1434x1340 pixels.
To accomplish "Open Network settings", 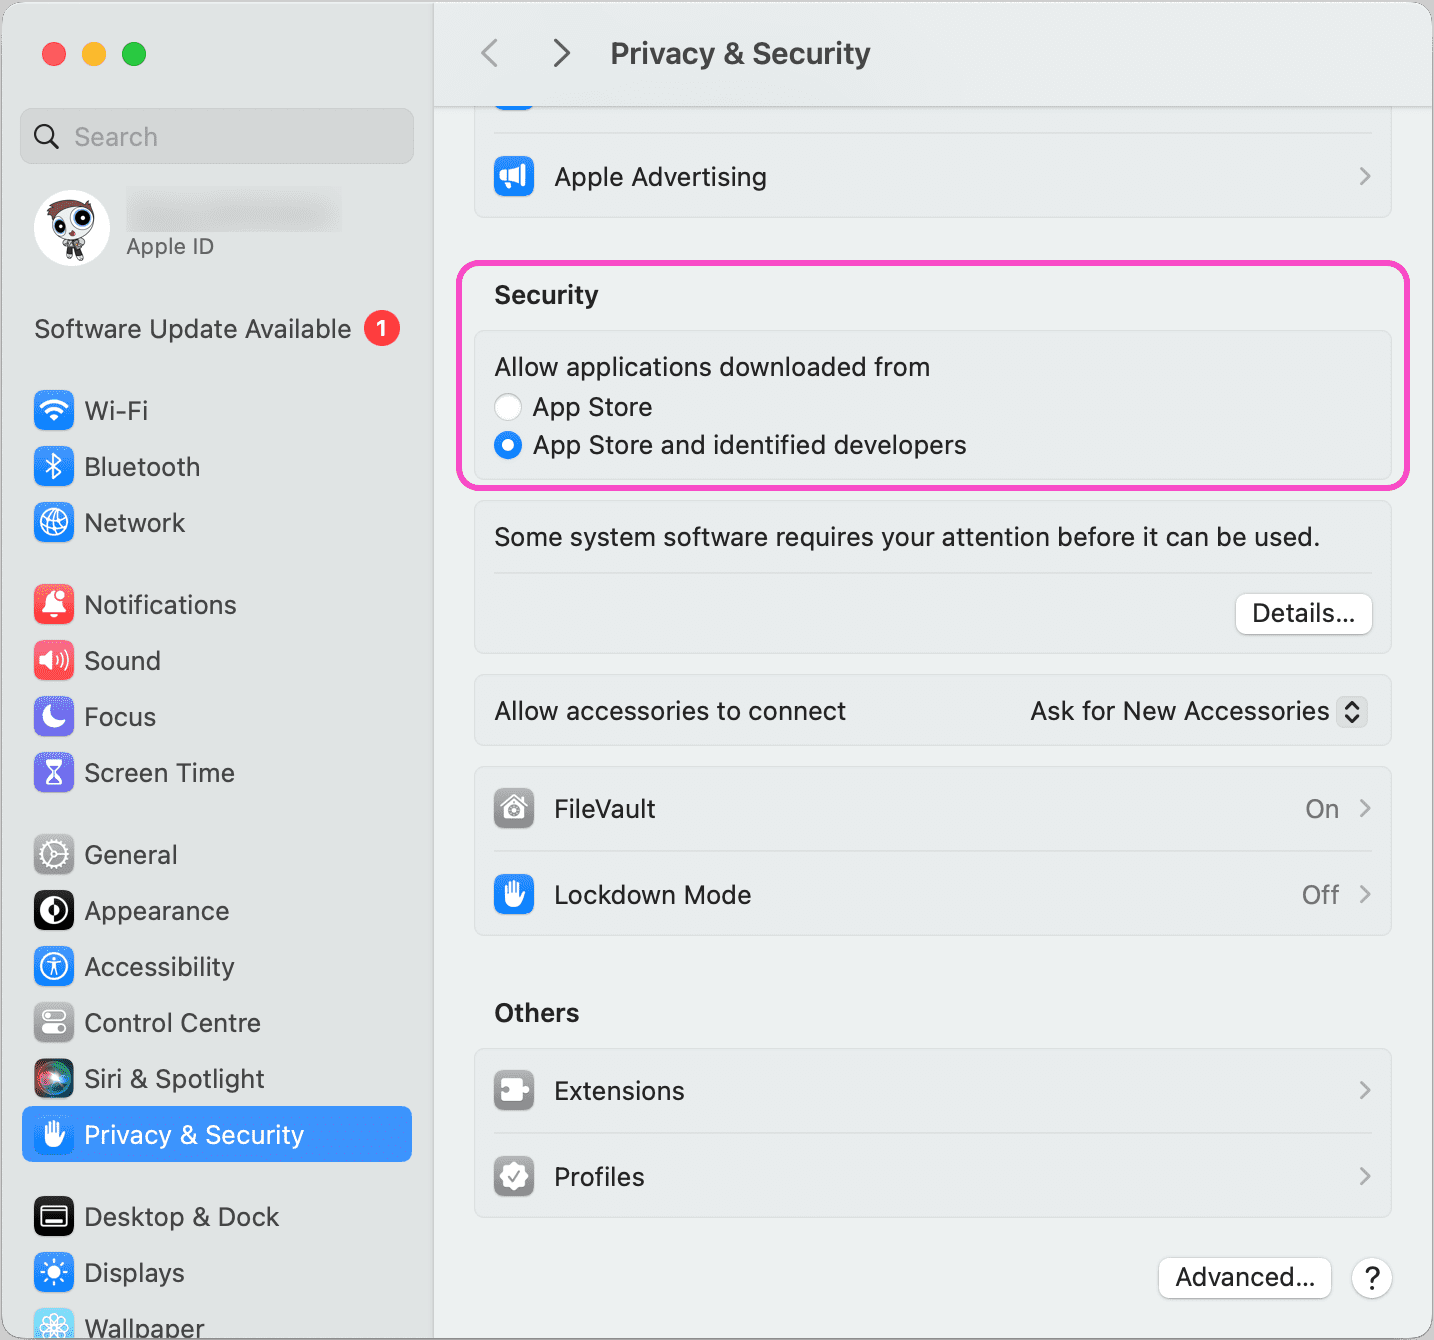I will click(135, 522).
